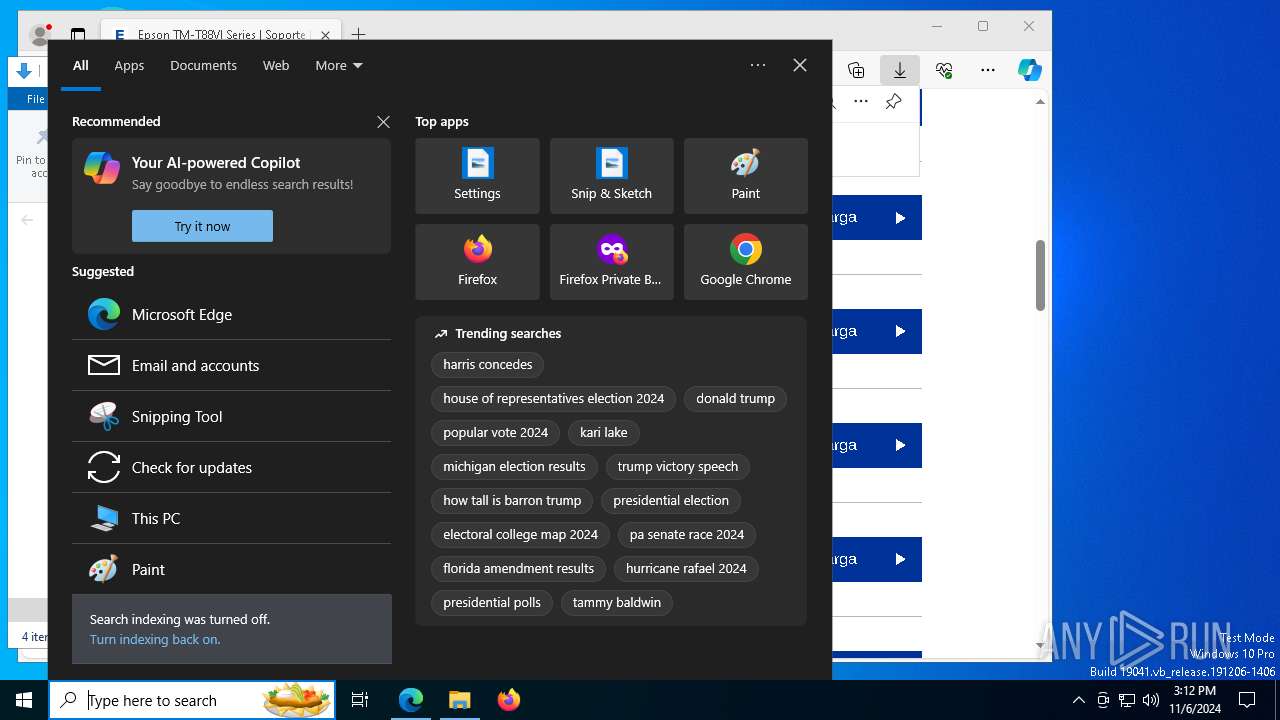Open Email and accounts suggestion
The image size is (1280, 720).
[x=231, y=365]
